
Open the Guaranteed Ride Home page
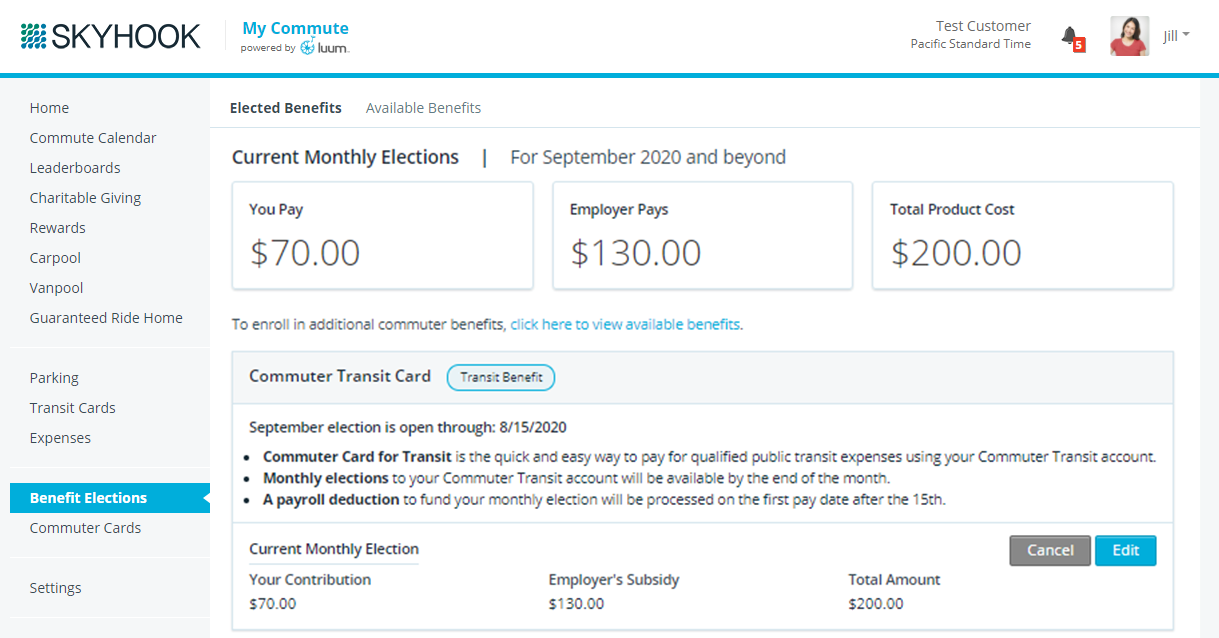[106, 318]
